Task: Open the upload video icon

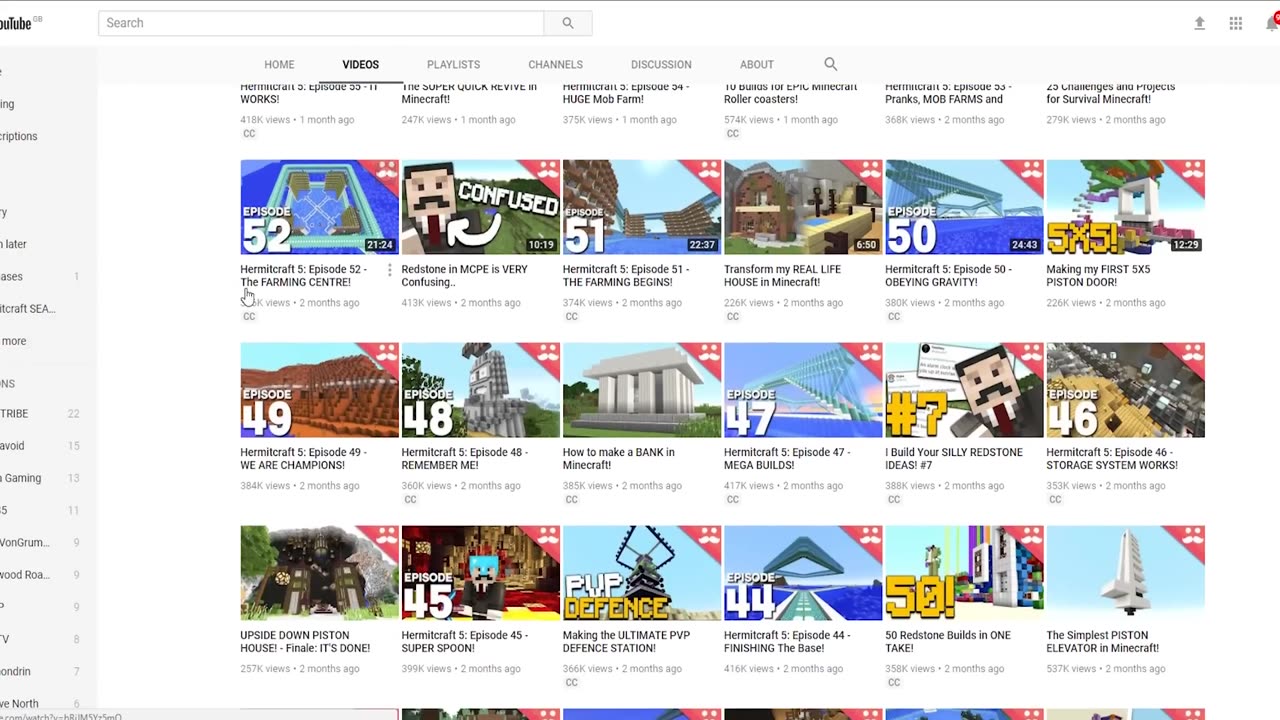Action: click(x=1199, y=23)
